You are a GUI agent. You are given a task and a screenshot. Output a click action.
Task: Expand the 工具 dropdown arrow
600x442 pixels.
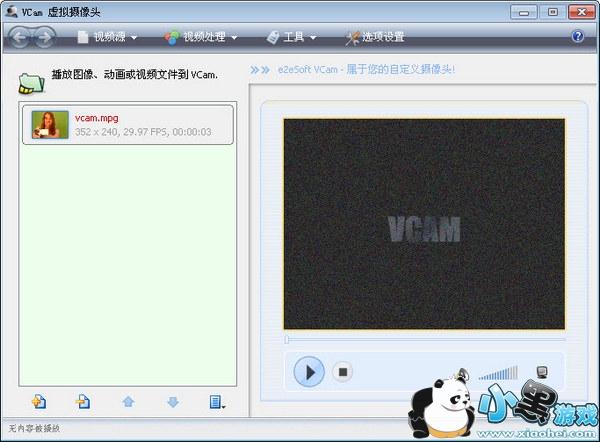[x=313, y=38]
